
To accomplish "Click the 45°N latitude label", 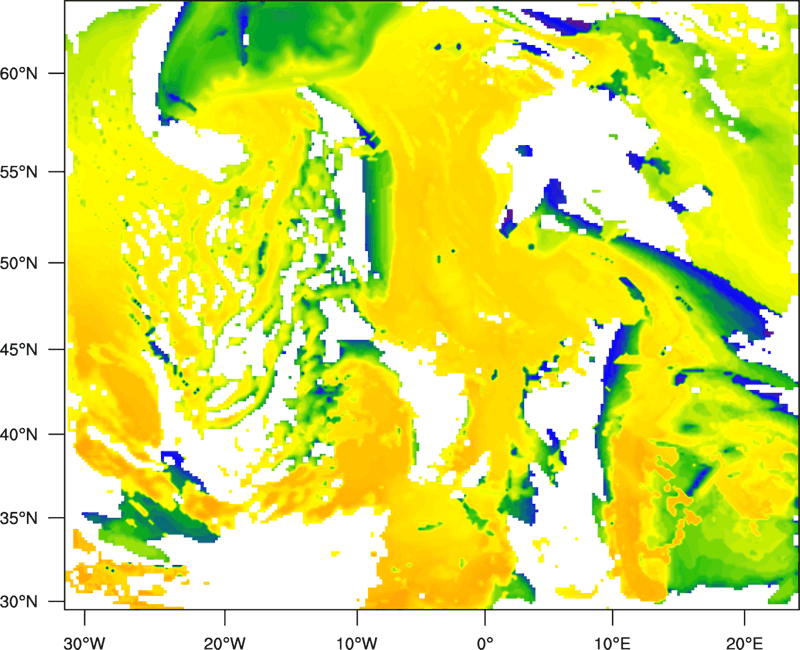I will (x=19, y=350).
